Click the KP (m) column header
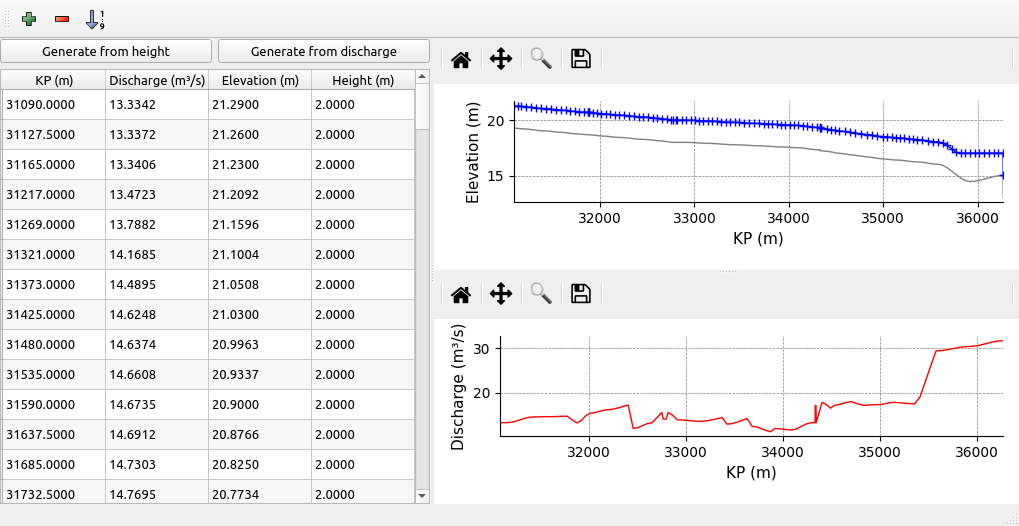Image resolution: width=1019 pixels, height=526 pixels. [53, 80]
